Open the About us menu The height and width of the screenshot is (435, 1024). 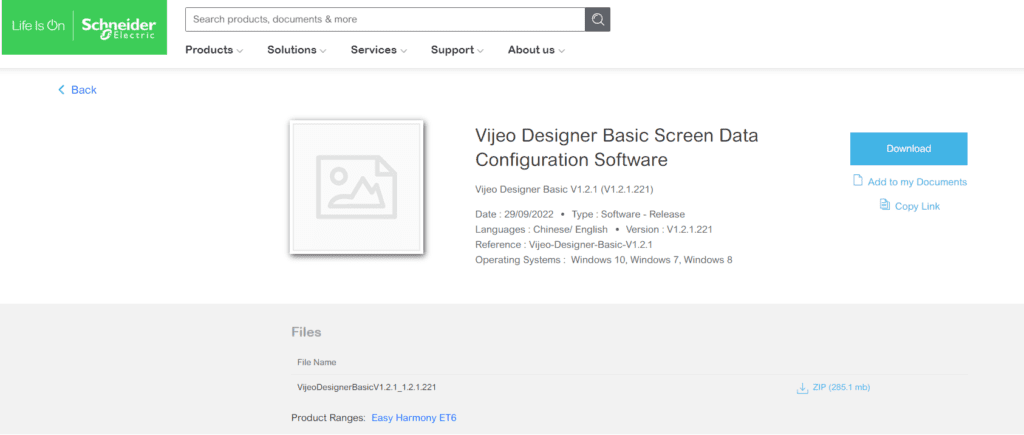pyautogui.click(x=536, y=50)
